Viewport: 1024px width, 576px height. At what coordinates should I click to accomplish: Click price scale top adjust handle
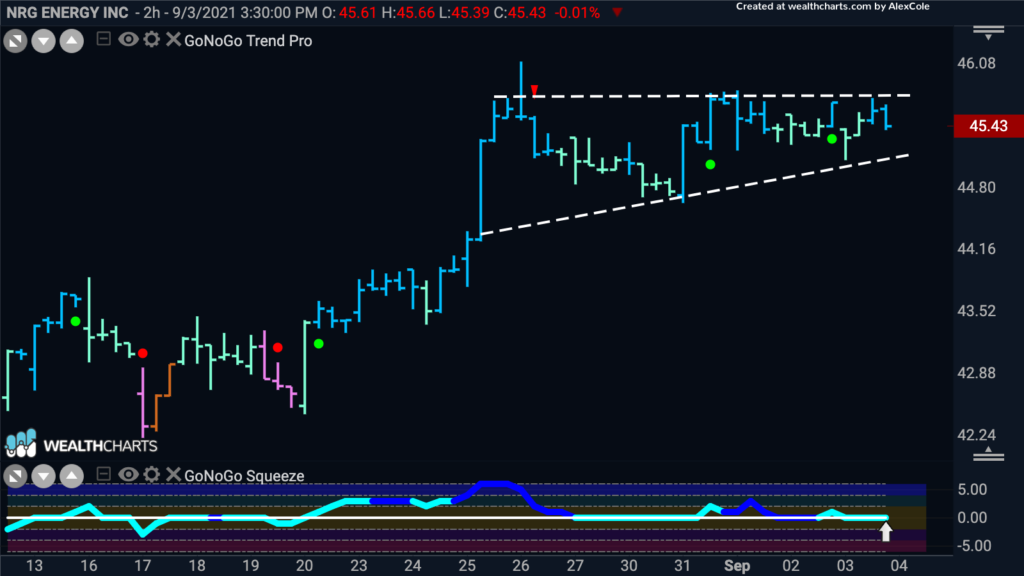click(988, 33)
